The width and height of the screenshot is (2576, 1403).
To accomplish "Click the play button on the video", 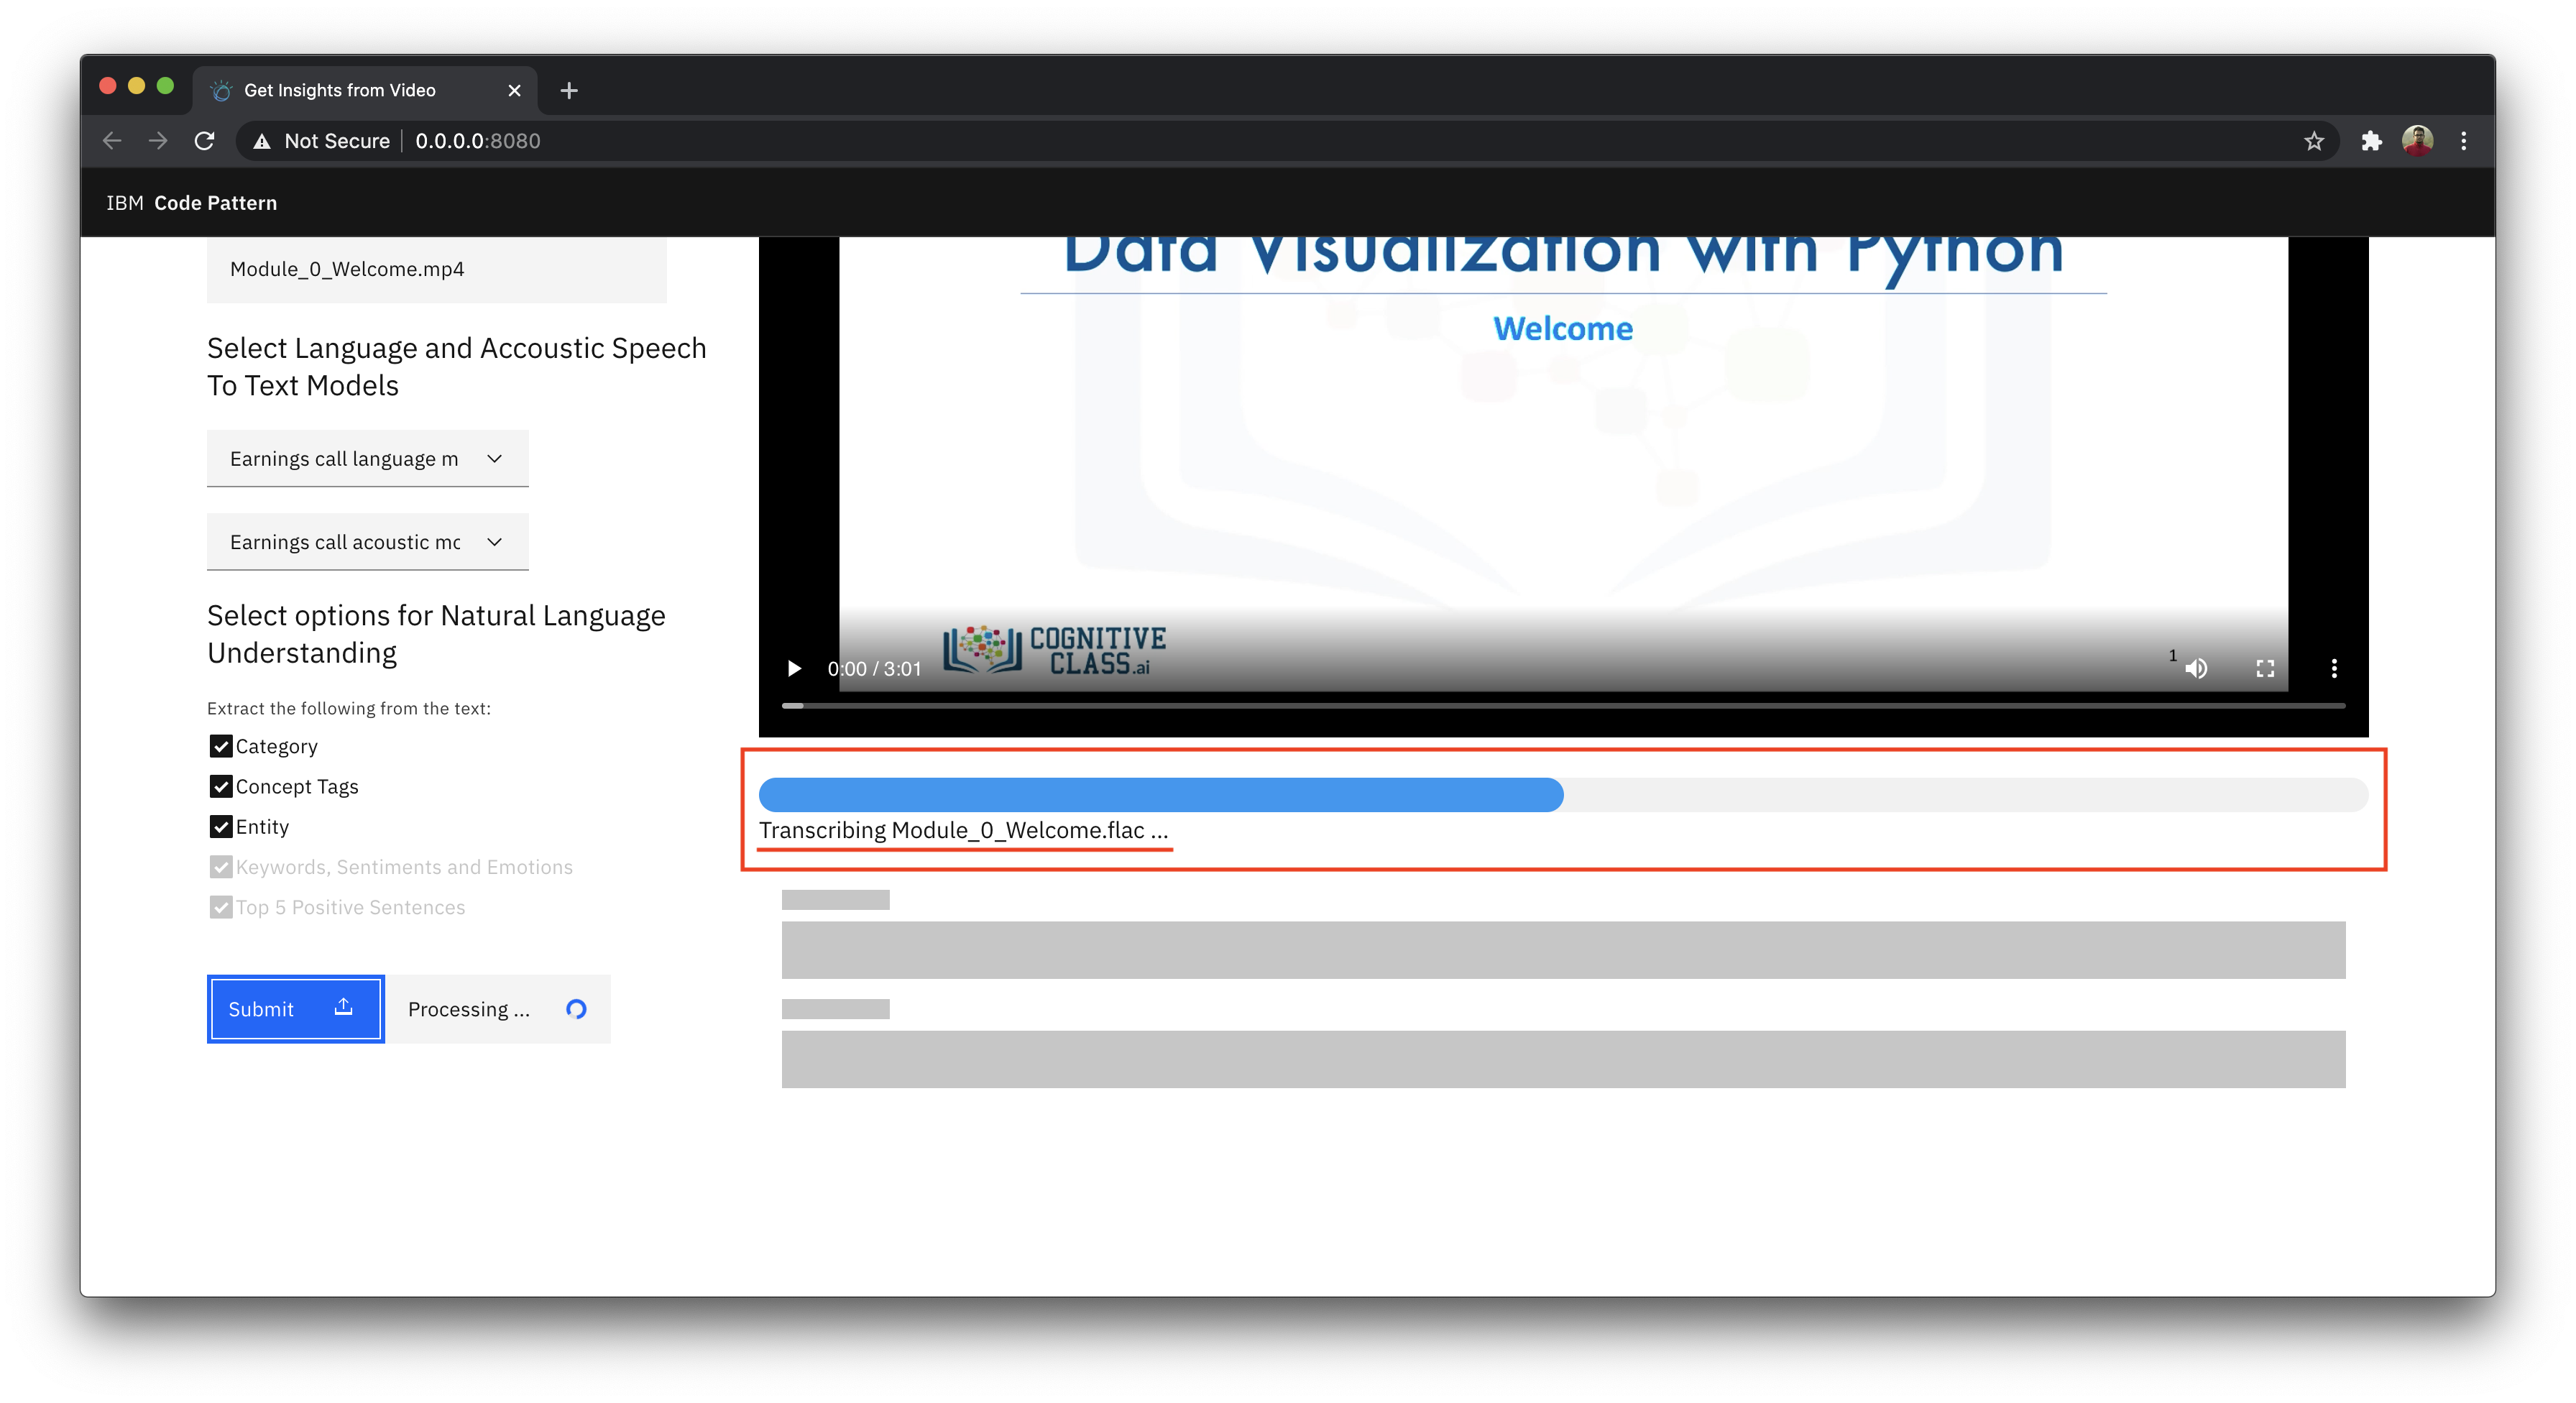I will (791, 668).
